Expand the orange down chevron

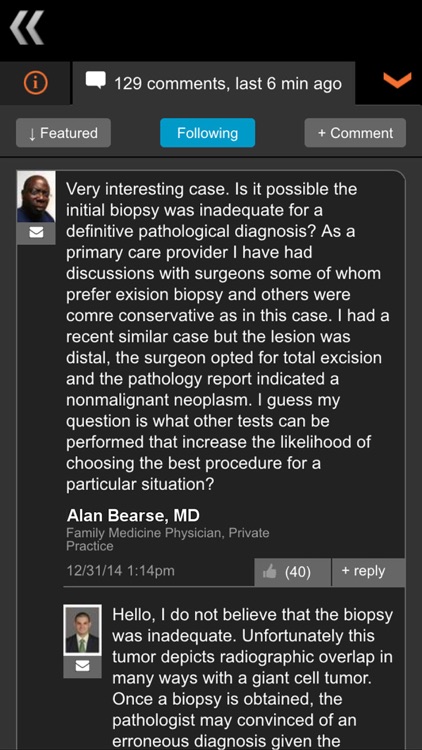point(397,80)
